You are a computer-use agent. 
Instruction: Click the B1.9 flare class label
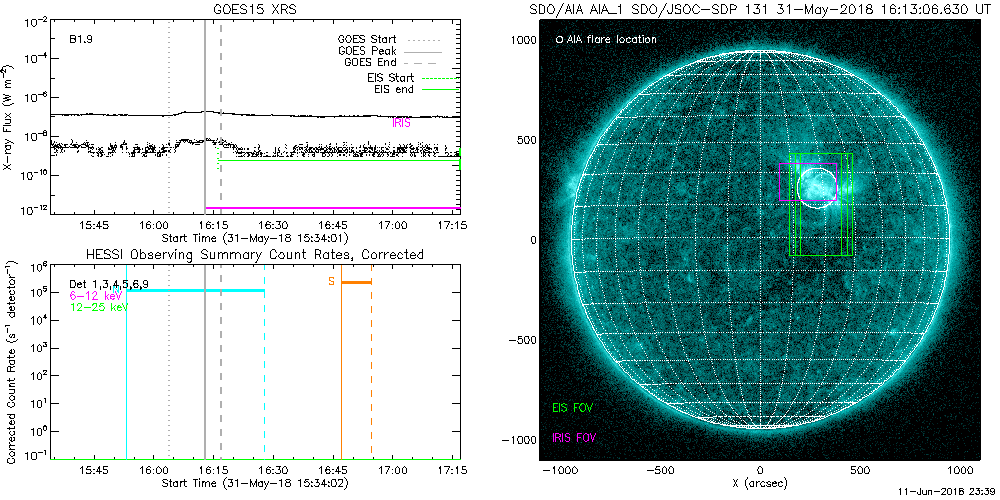pyautogui.click(x=80, y=39)
